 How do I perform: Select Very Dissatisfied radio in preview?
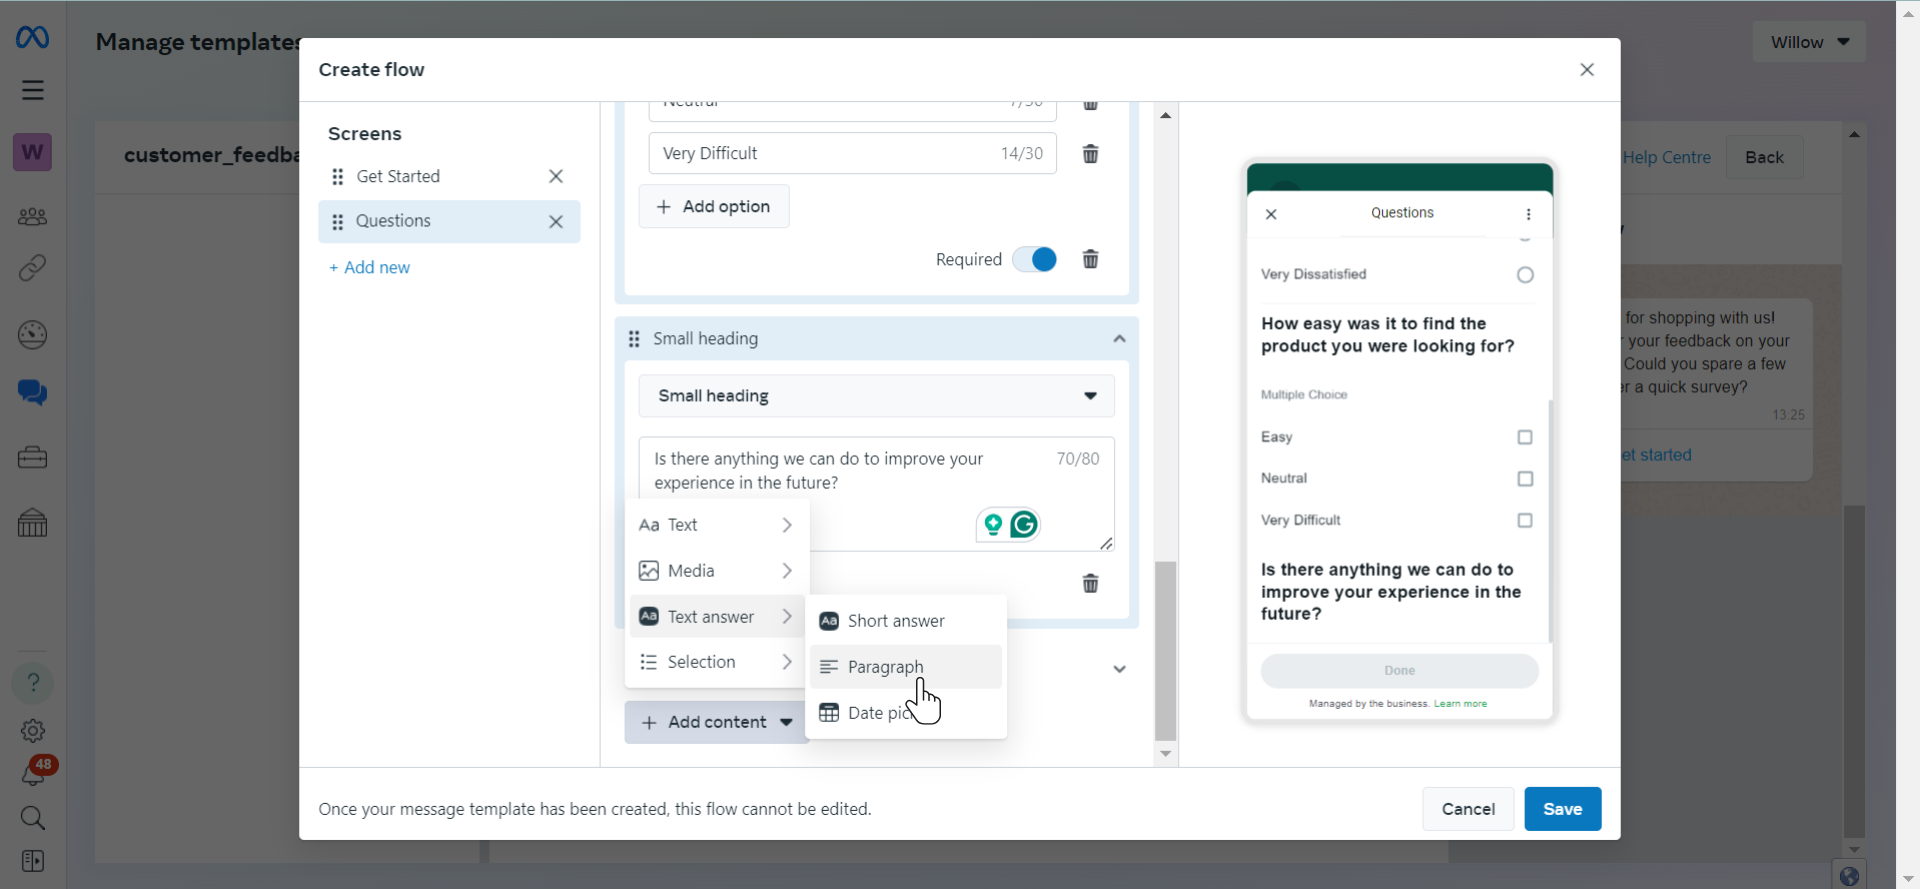coord(1525,275)
